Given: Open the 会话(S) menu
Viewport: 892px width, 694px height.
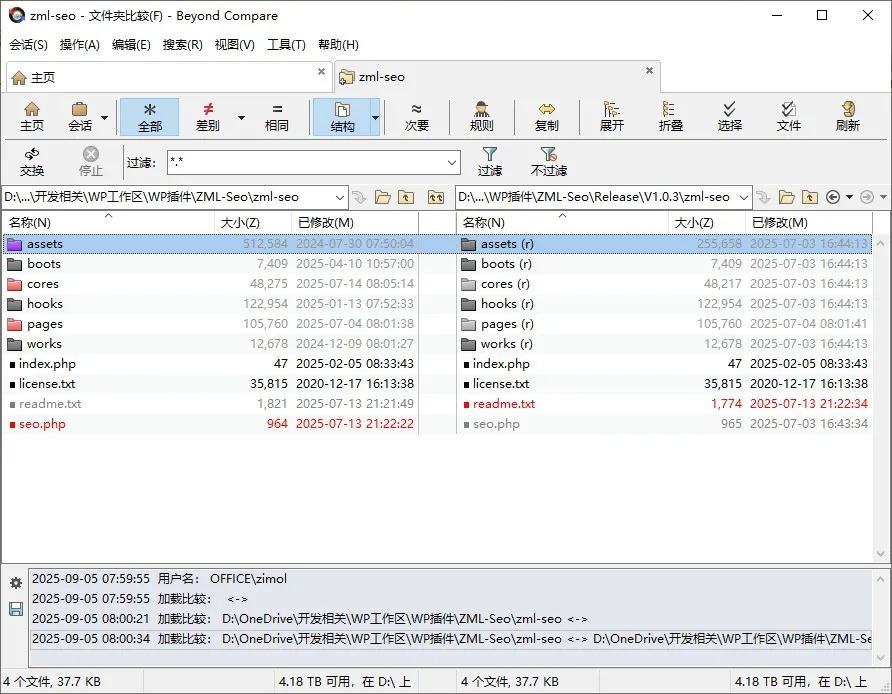Looking at the screenshot, I should 28,44.
